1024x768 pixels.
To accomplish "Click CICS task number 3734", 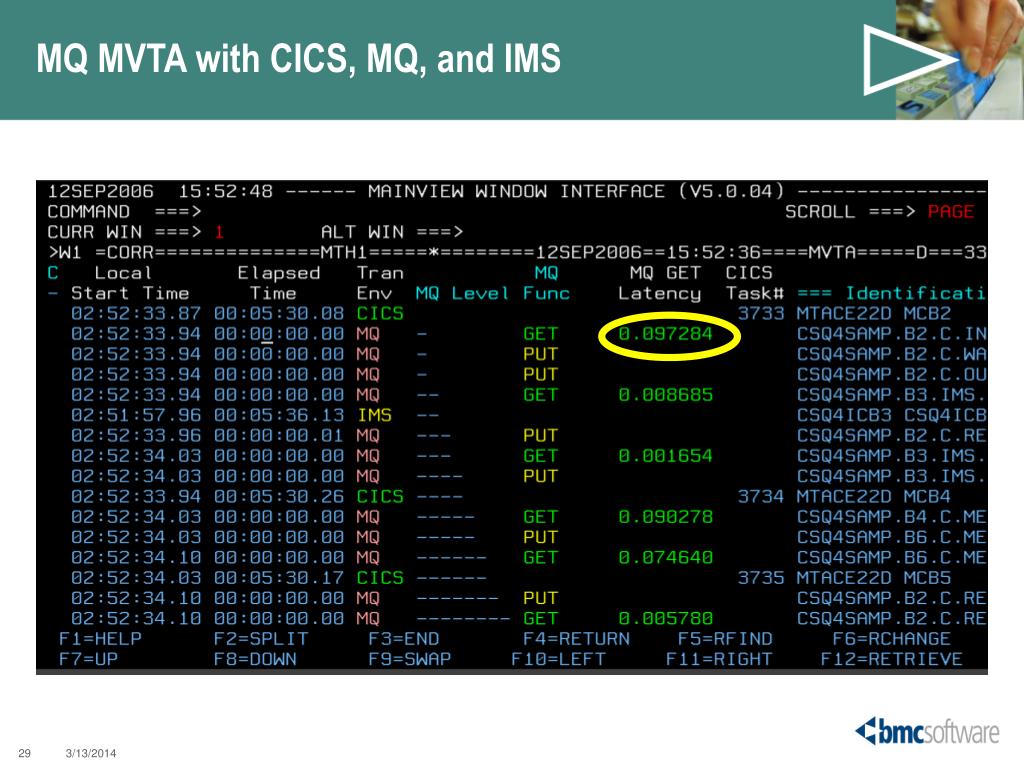I will (761, 496).
